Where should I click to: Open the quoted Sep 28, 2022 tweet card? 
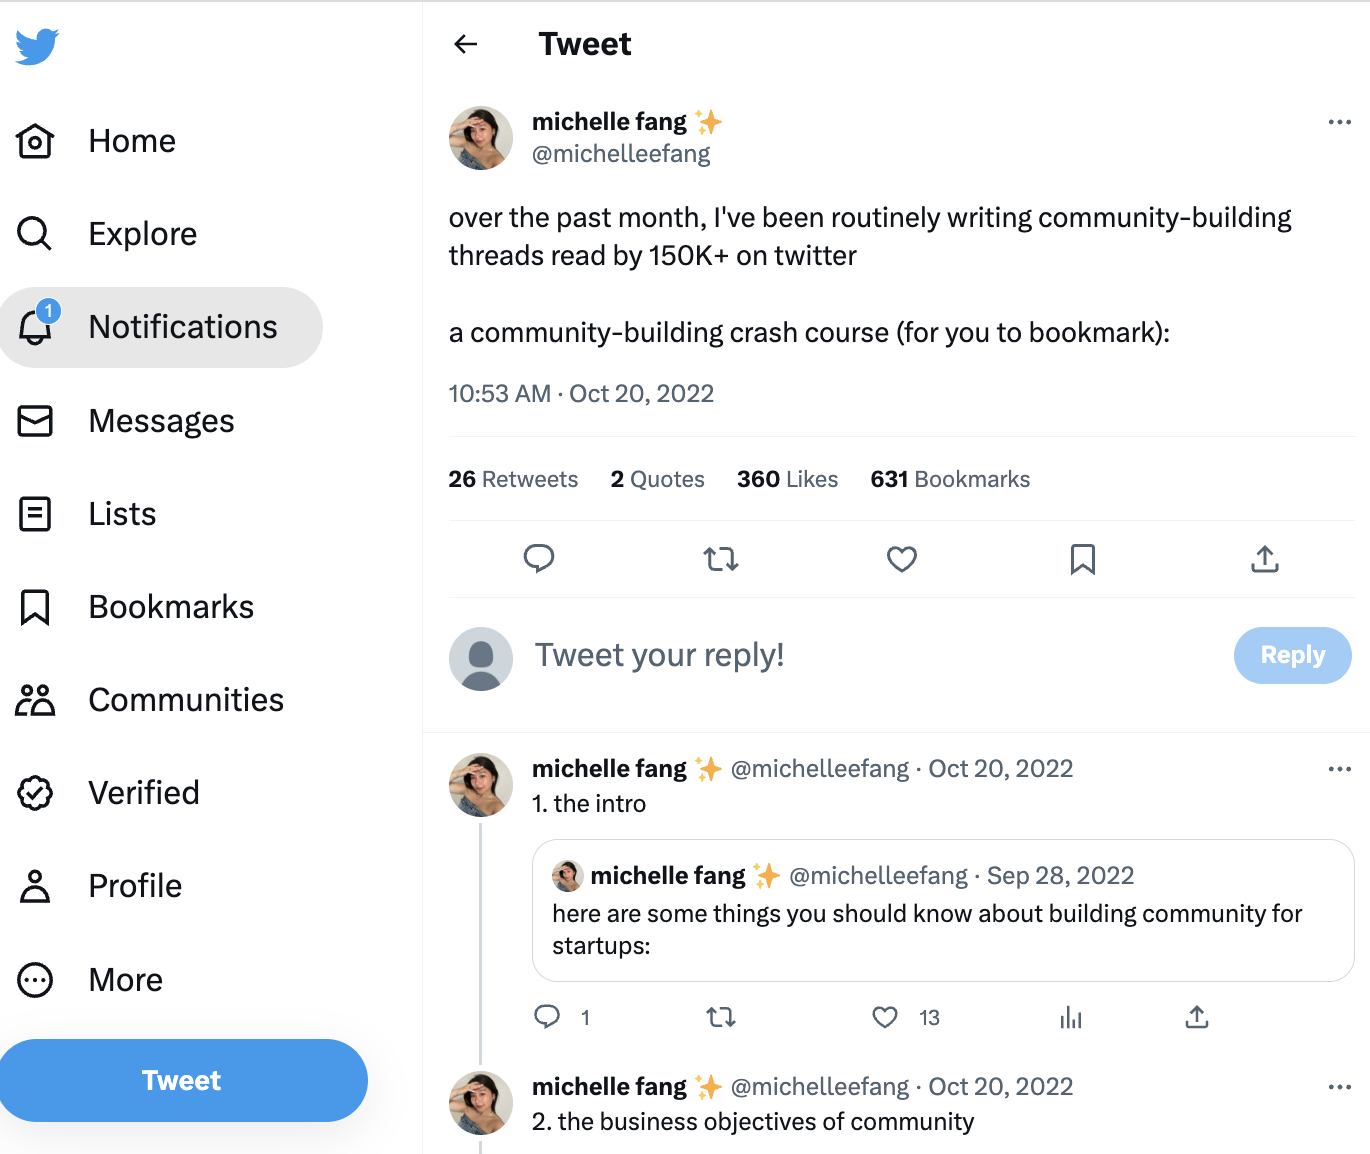tap(943, 910)
